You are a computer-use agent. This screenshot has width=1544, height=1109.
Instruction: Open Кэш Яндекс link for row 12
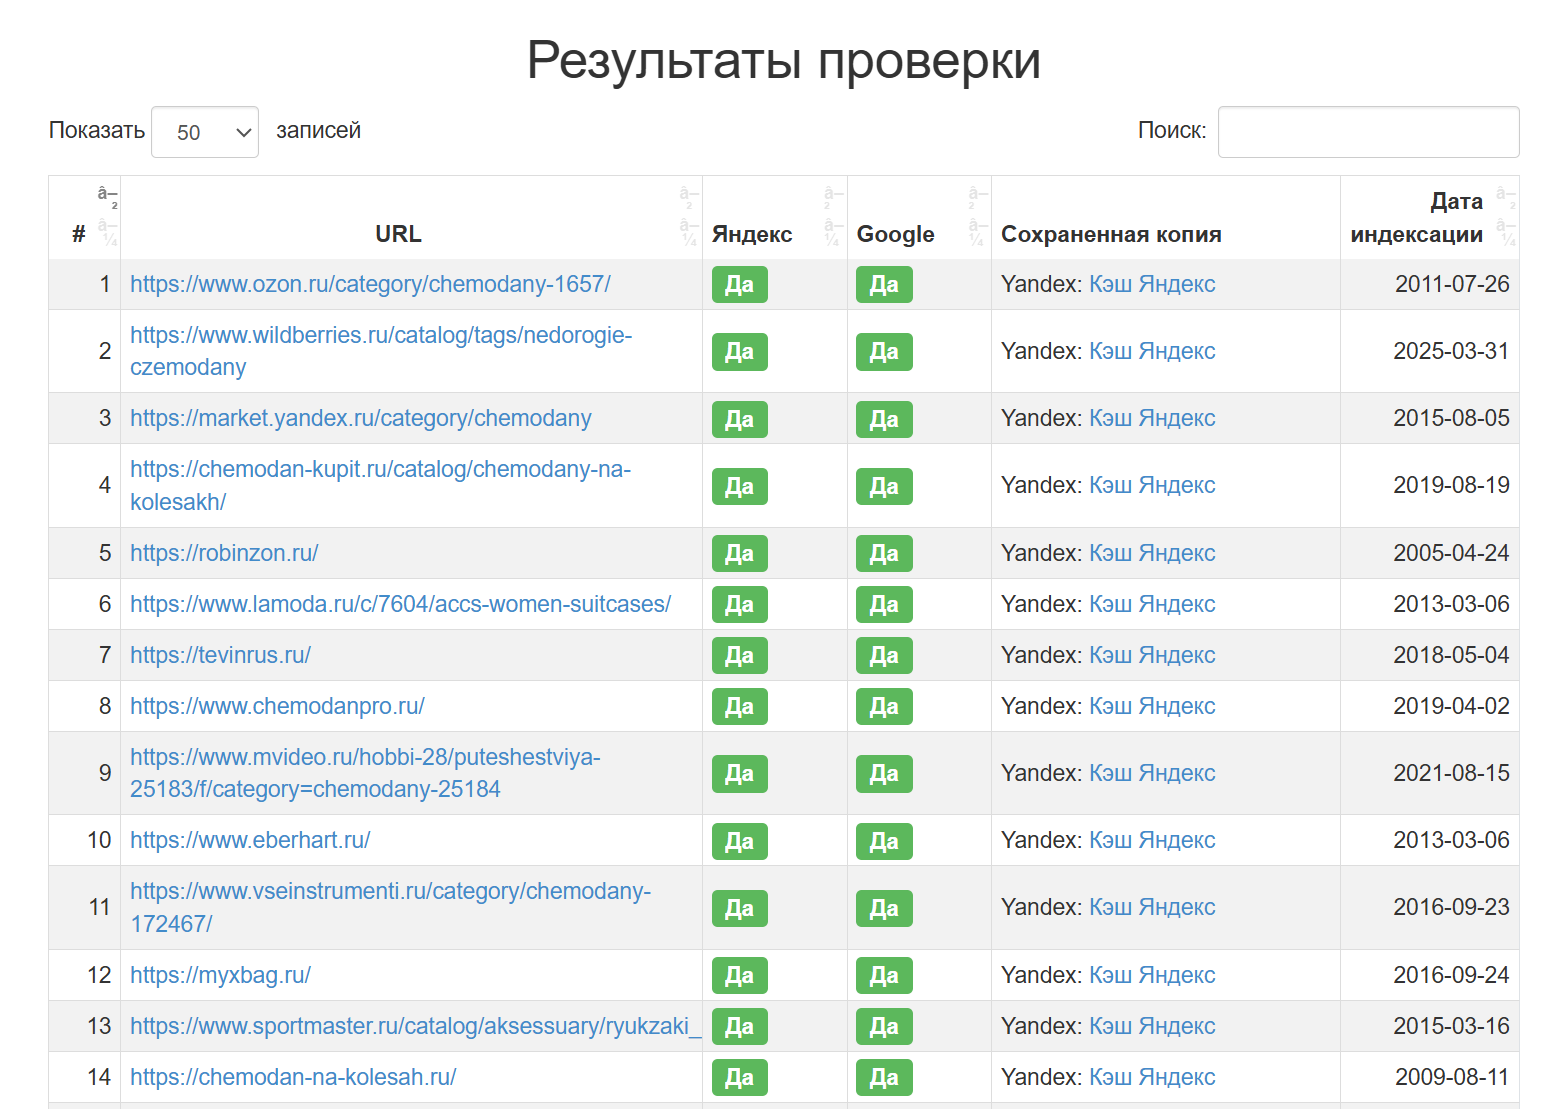[1152, 975]
